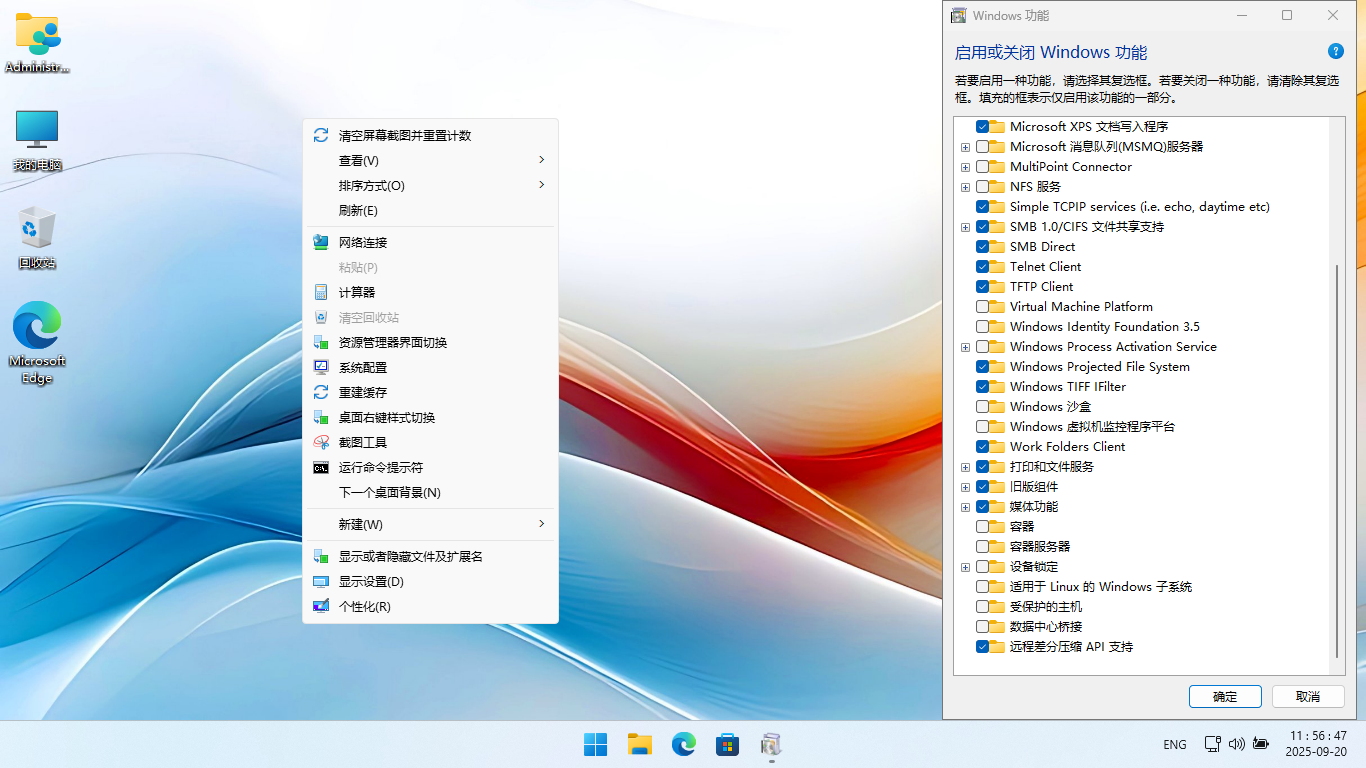Enable the Virtual Machine Platform checkbox
The image size is (1366, 768).
point(982,306)
